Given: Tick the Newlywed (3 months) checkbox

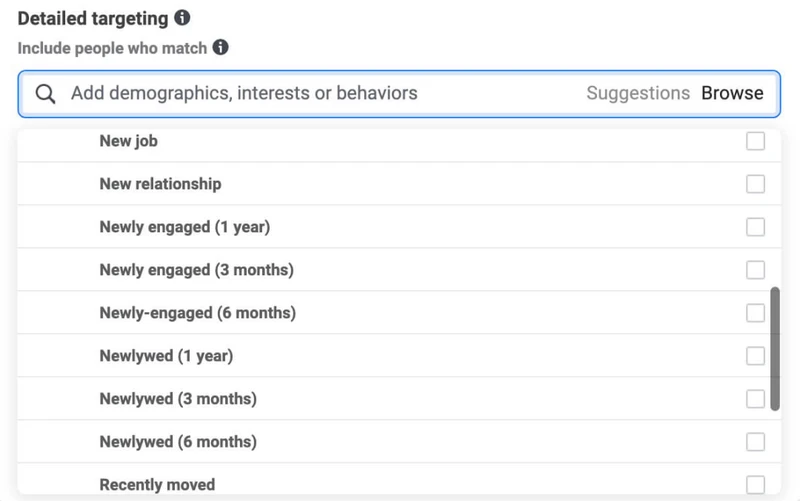Looking at the screenshot, I should click(755, 398).
